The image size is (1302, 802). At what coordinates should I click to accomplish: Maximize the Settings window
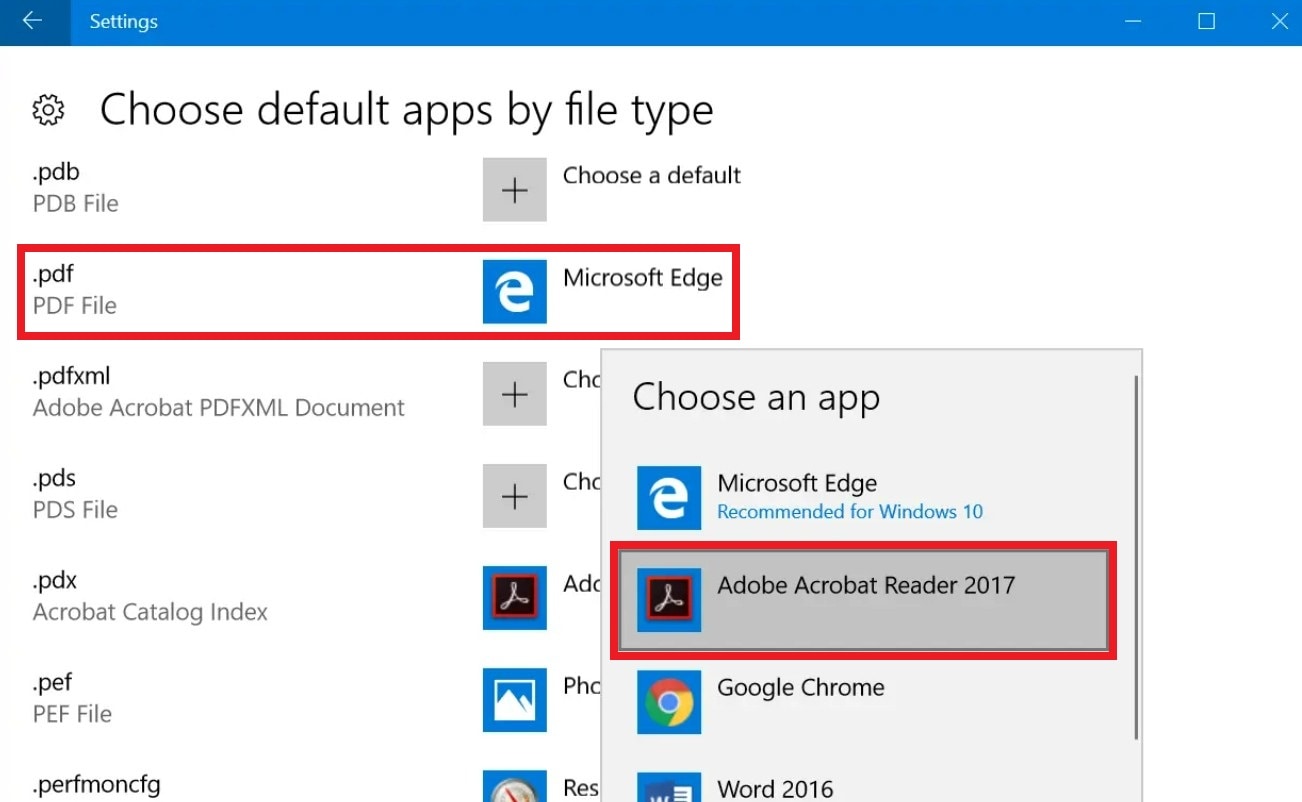pos(1207,21)
